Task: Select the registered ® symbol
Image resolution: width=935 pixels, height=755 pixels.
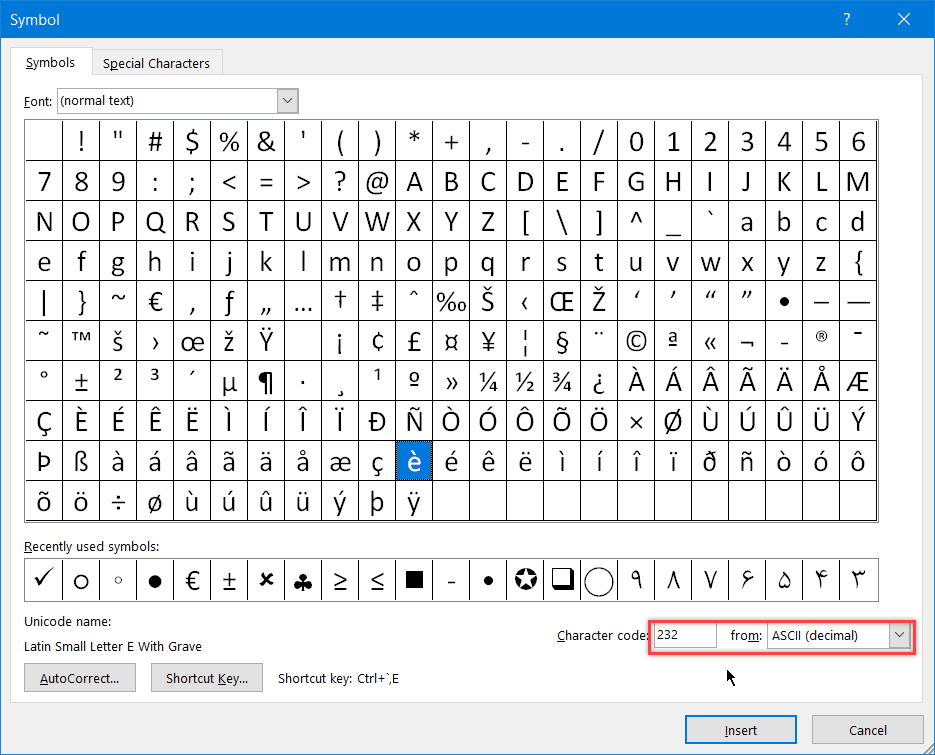Action: (x=821, y=341)
